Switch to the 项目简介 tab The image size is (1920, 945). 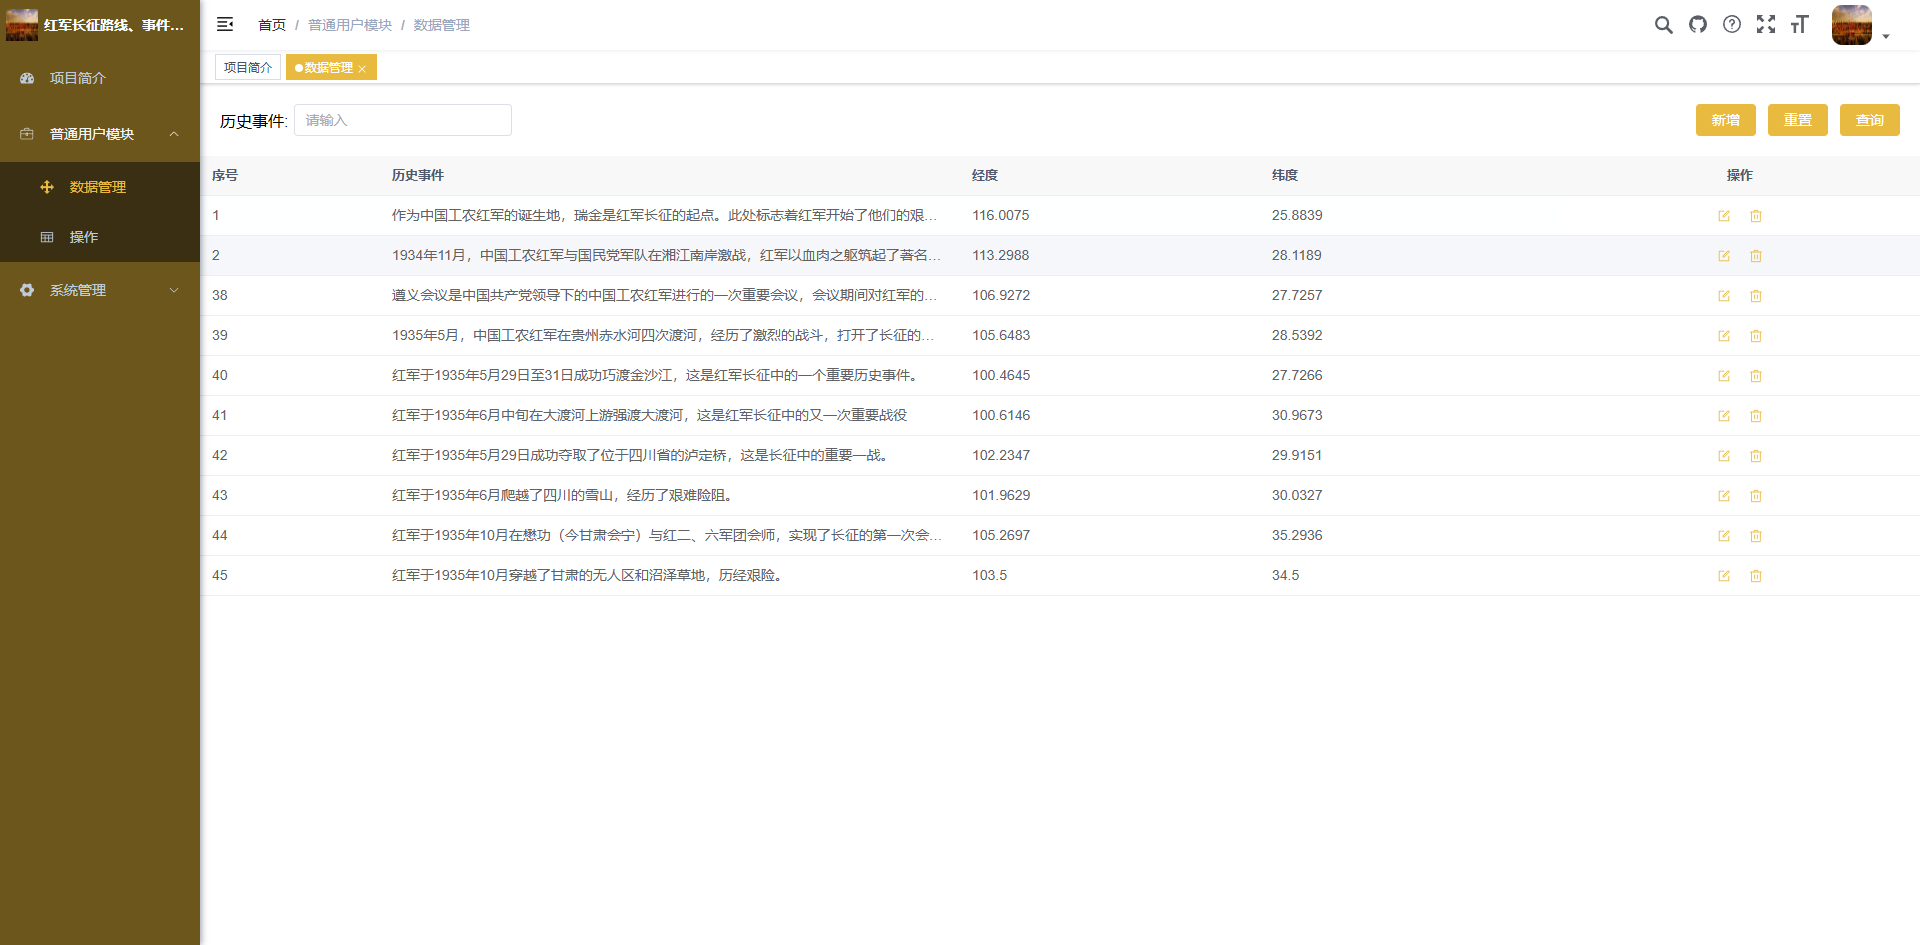click(x=248, y=67)
